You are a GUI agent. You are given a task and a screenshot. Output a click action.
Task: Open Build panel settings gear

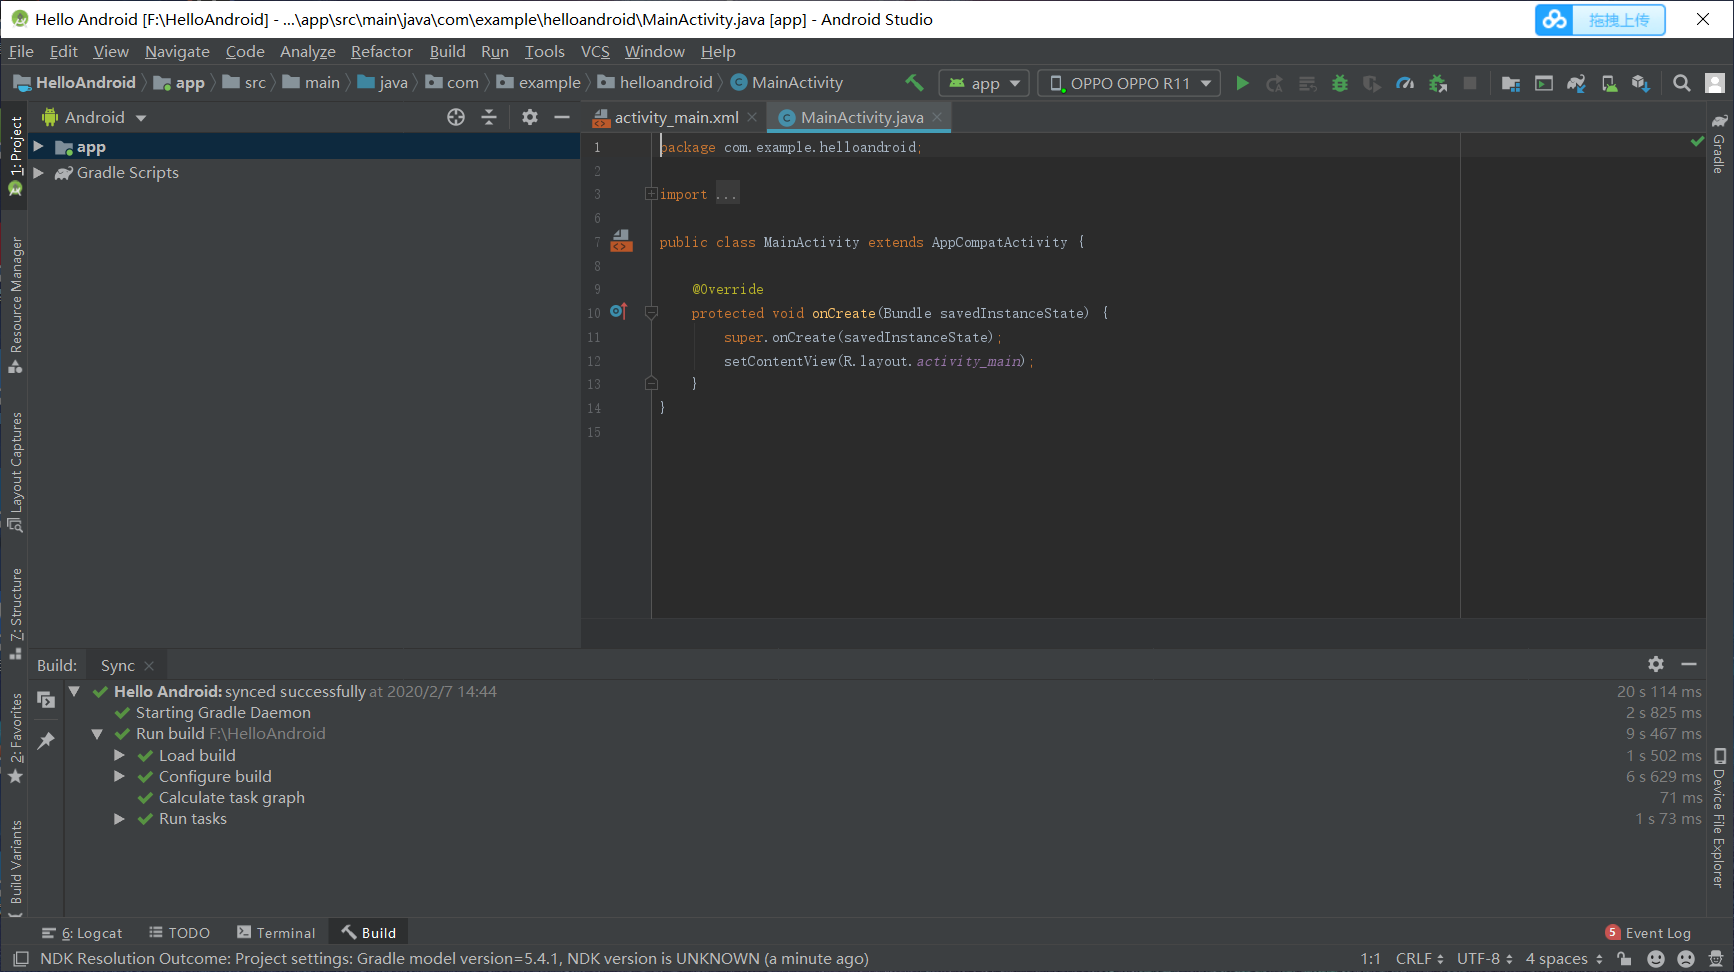click(1656, 664)
